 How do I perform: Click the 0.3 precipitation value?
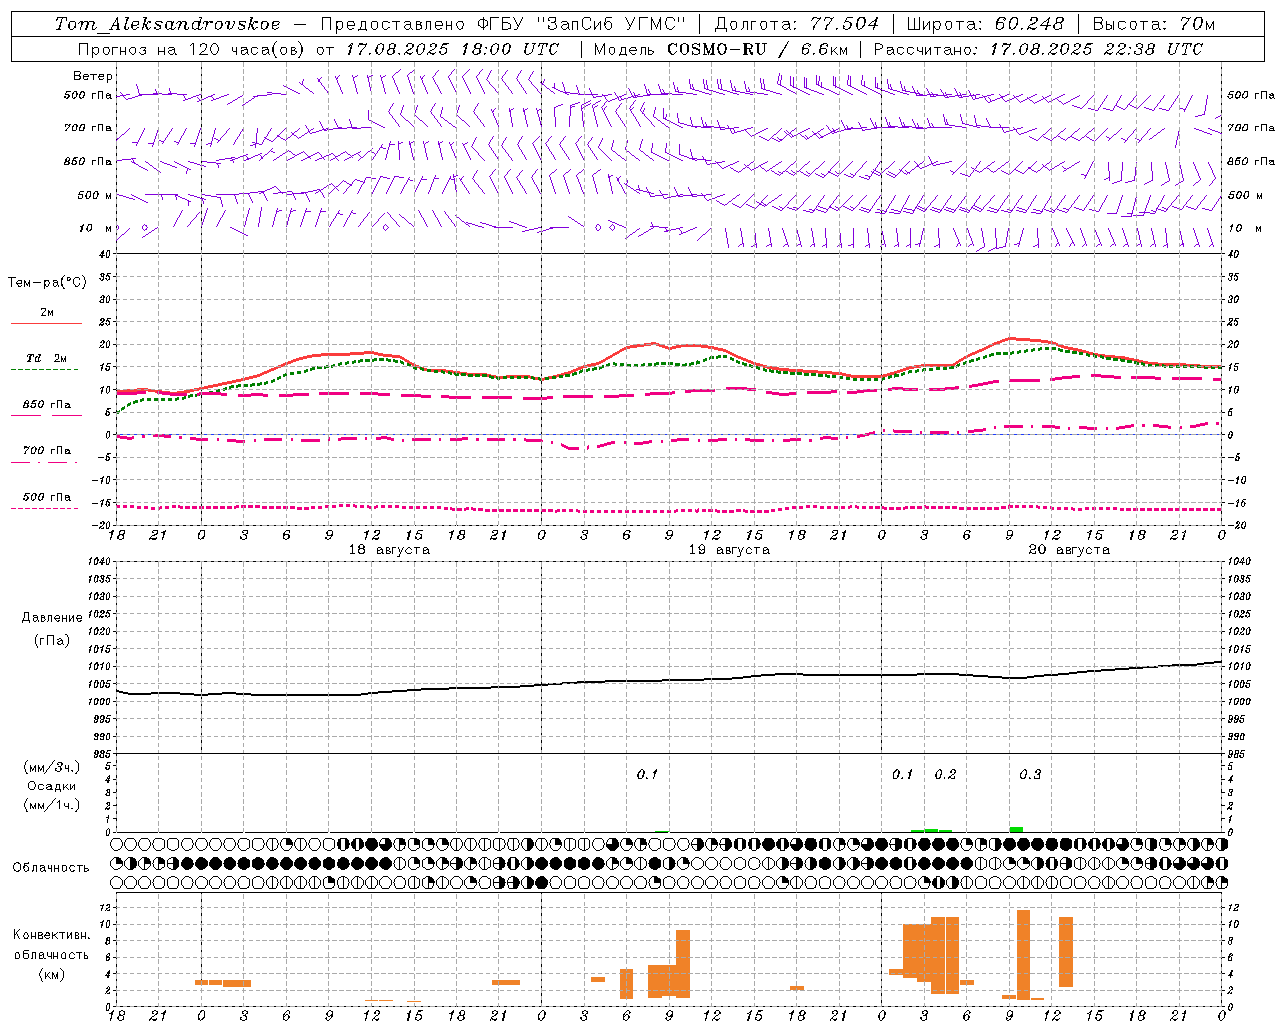pos(1030,774)
